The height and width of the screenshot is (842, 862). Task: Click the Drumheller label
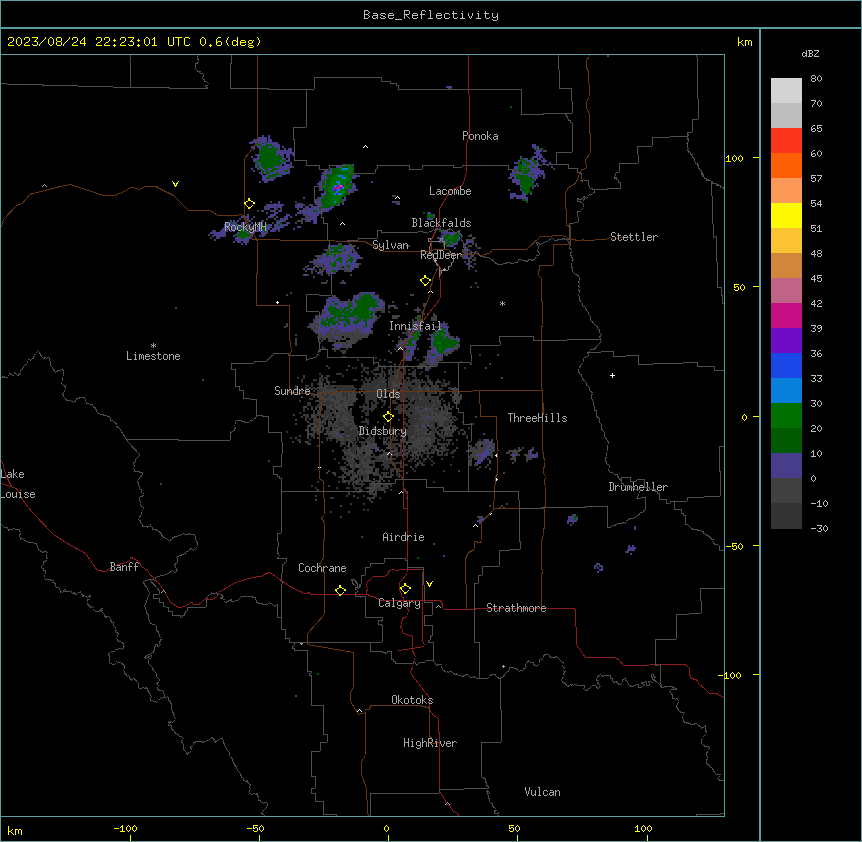tap(638, 487)
